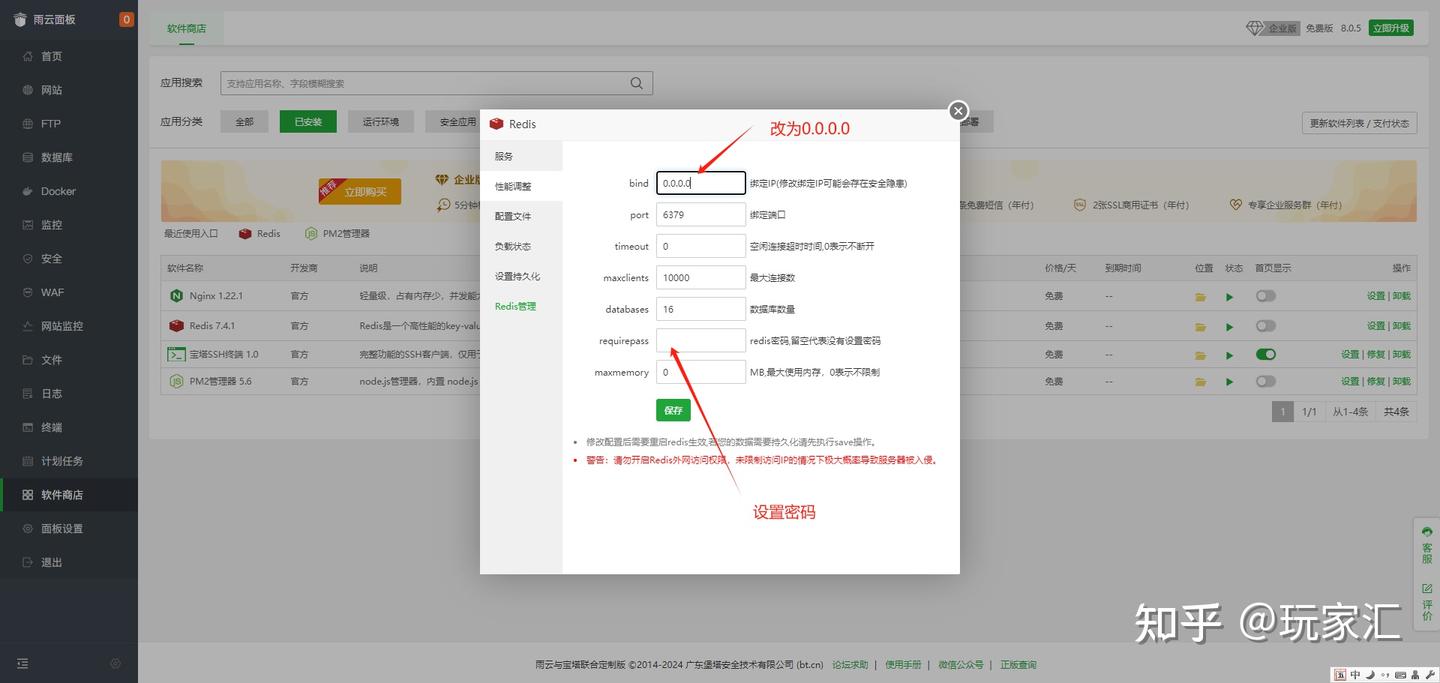The image size is (1440, 683).
Task: Click 立即升级 button at the top right
Action: point(1391,28)
